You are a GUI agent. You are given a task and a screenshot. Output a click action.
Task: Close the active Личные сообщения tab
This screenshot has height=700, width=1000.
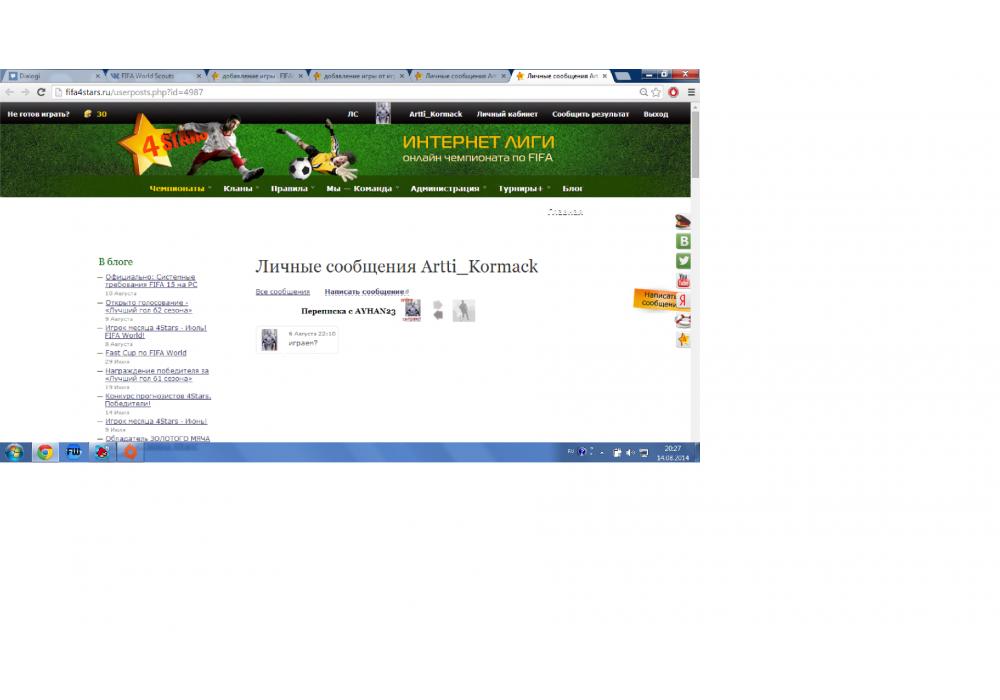(x=605, y=76)
